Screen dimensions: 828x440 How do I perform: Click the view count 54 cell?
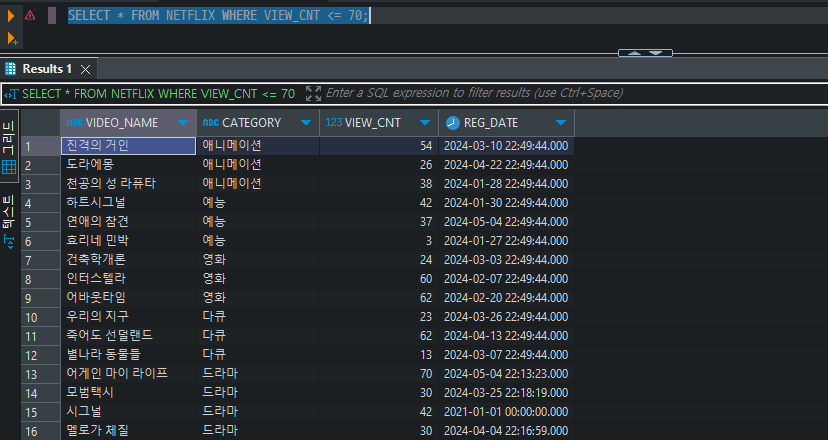click(379, 146)
